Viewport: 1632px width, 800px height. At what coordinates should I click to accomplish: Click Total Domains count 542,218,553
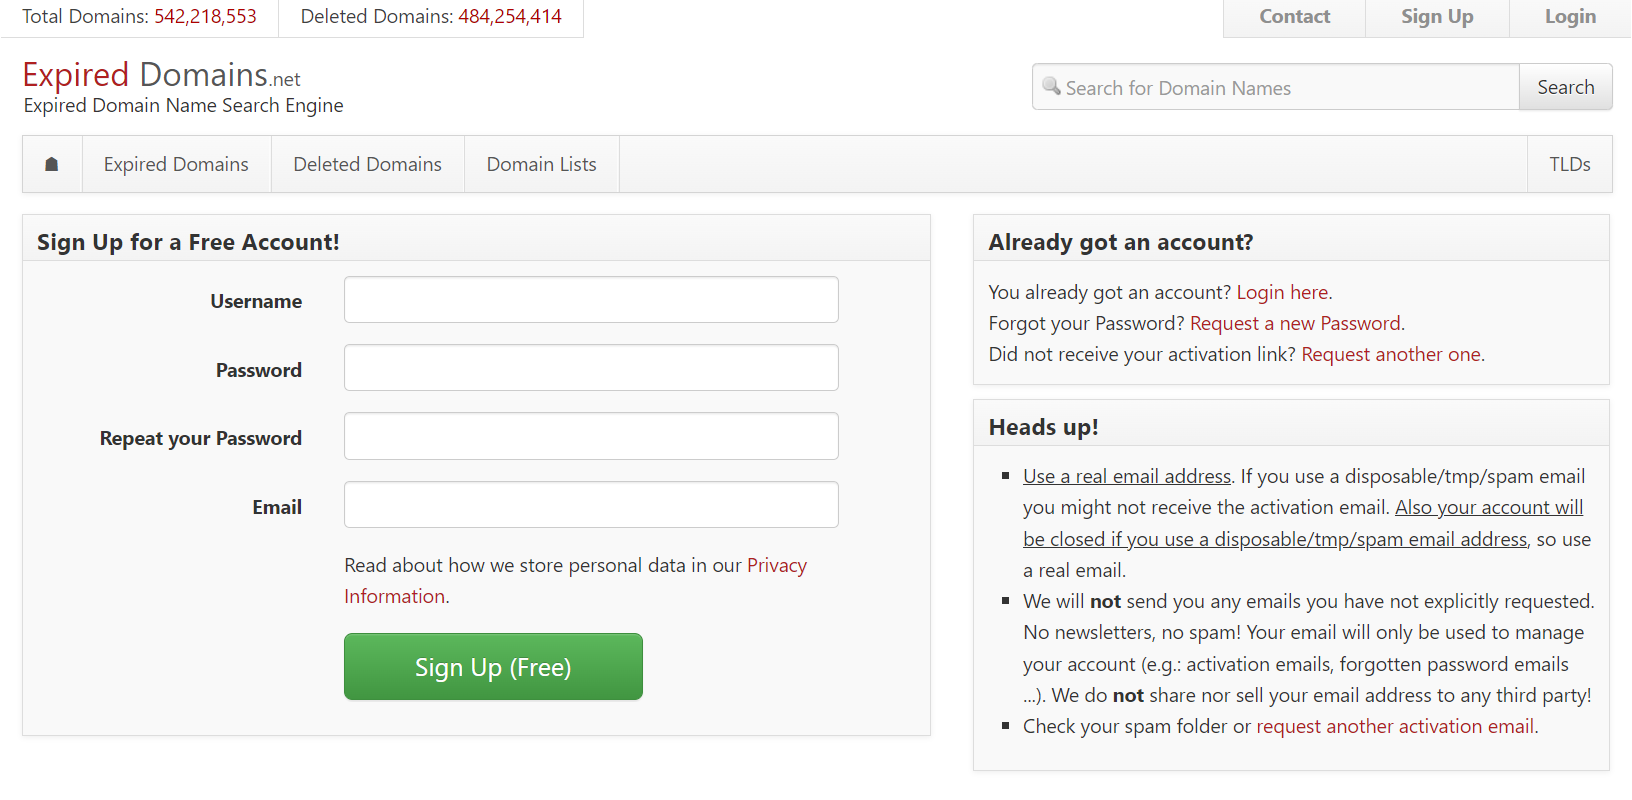pyautogui.click(x=205, y=17)
